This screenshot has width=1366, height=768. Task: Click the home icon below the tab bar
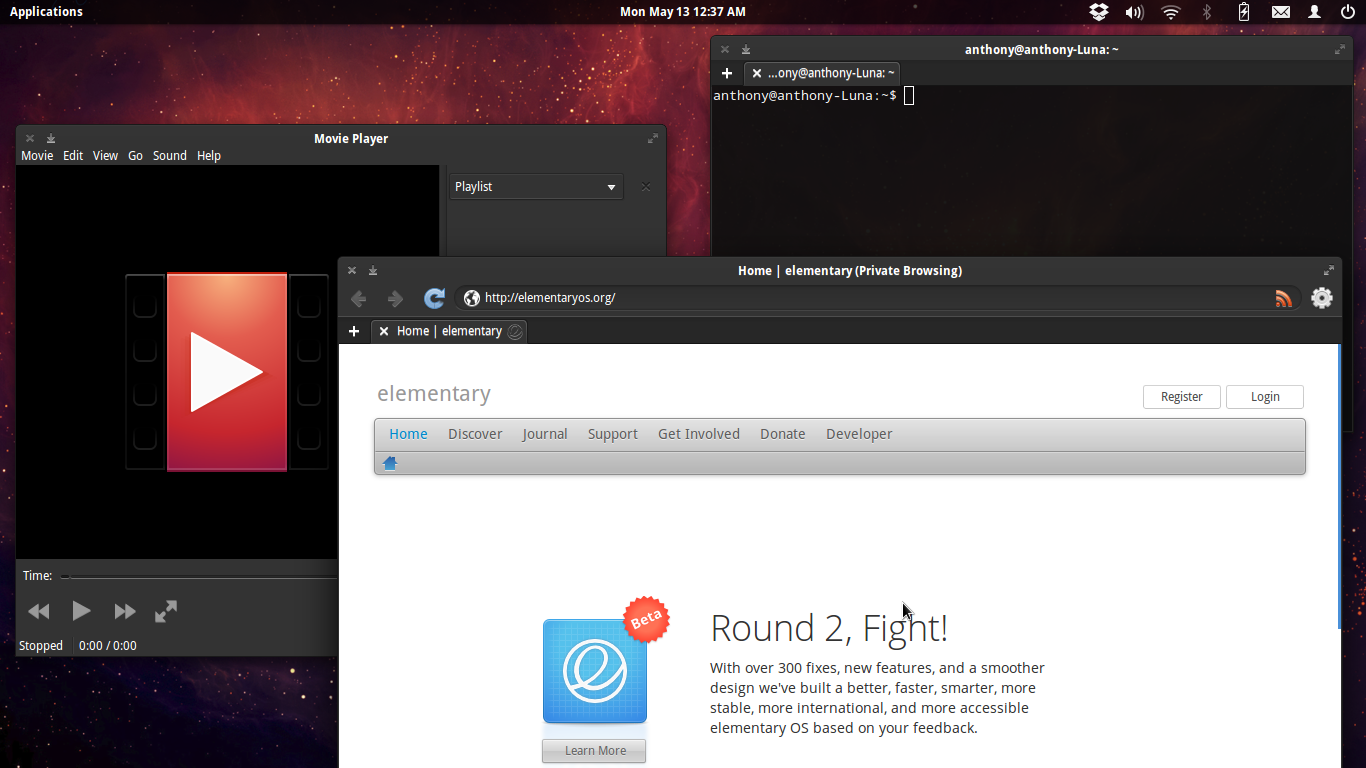[x=389, y=462]
